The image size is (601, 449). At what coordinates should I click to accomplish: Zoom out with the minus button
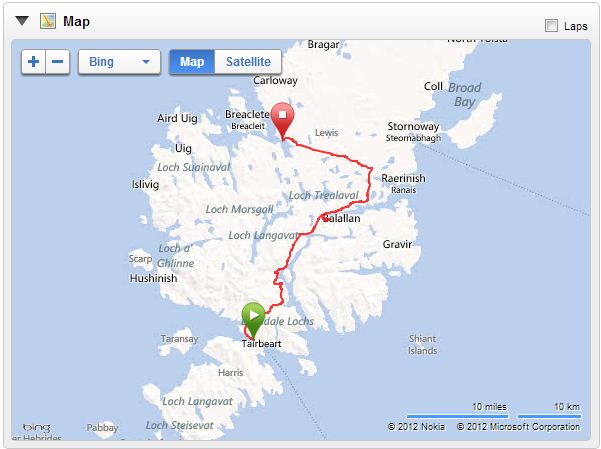coord(57,62)
